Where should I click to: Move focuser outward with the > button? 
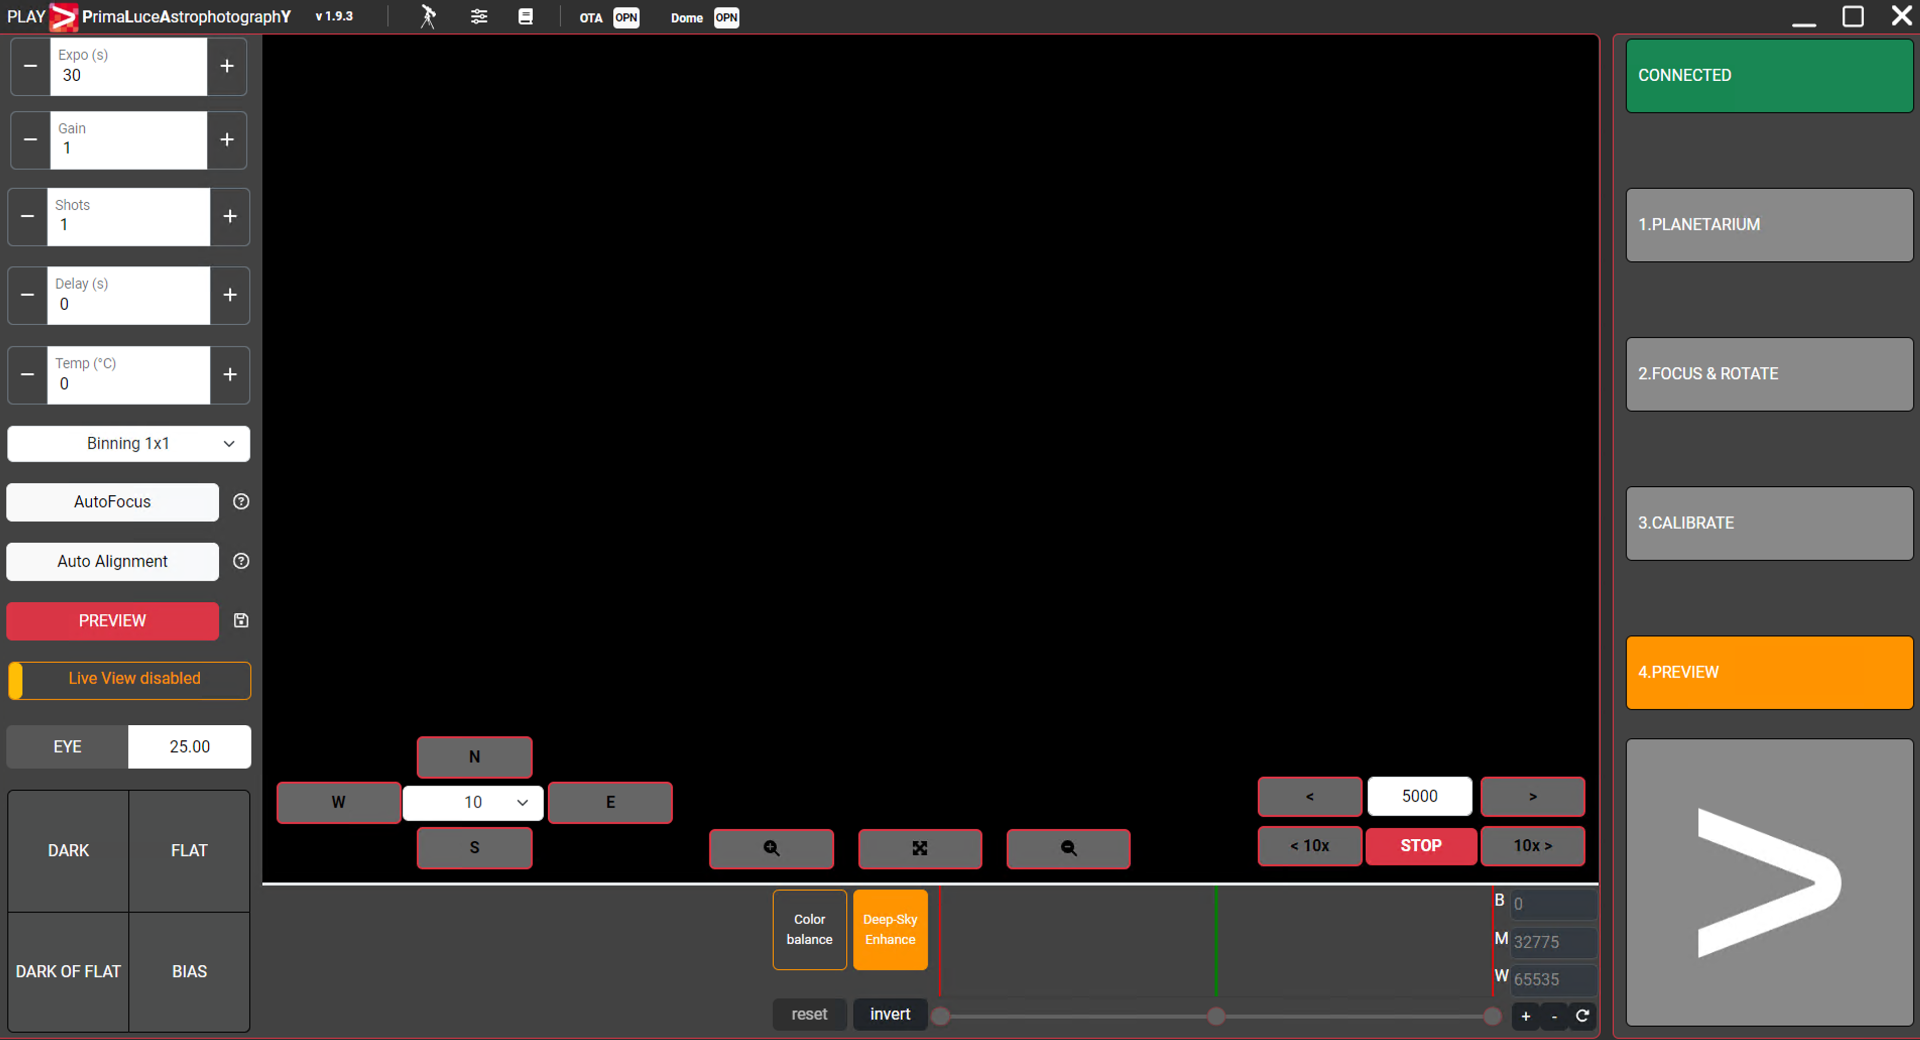(1533, 797)
